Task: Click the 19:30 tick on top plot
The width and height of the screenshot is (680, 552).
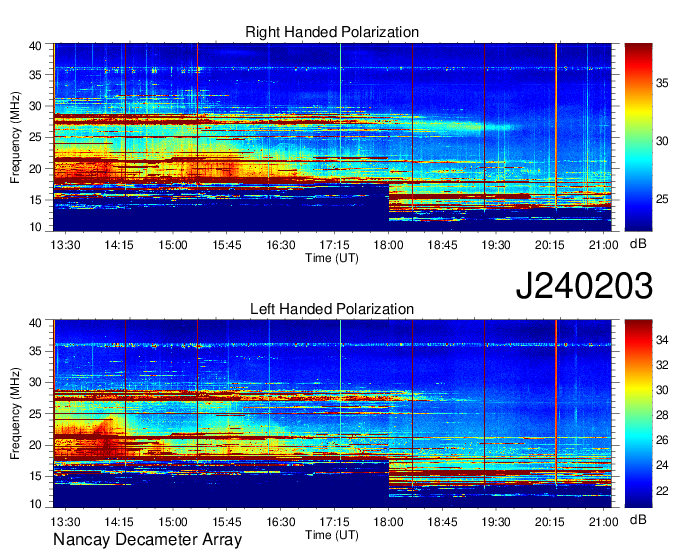Action: point(496,245)
